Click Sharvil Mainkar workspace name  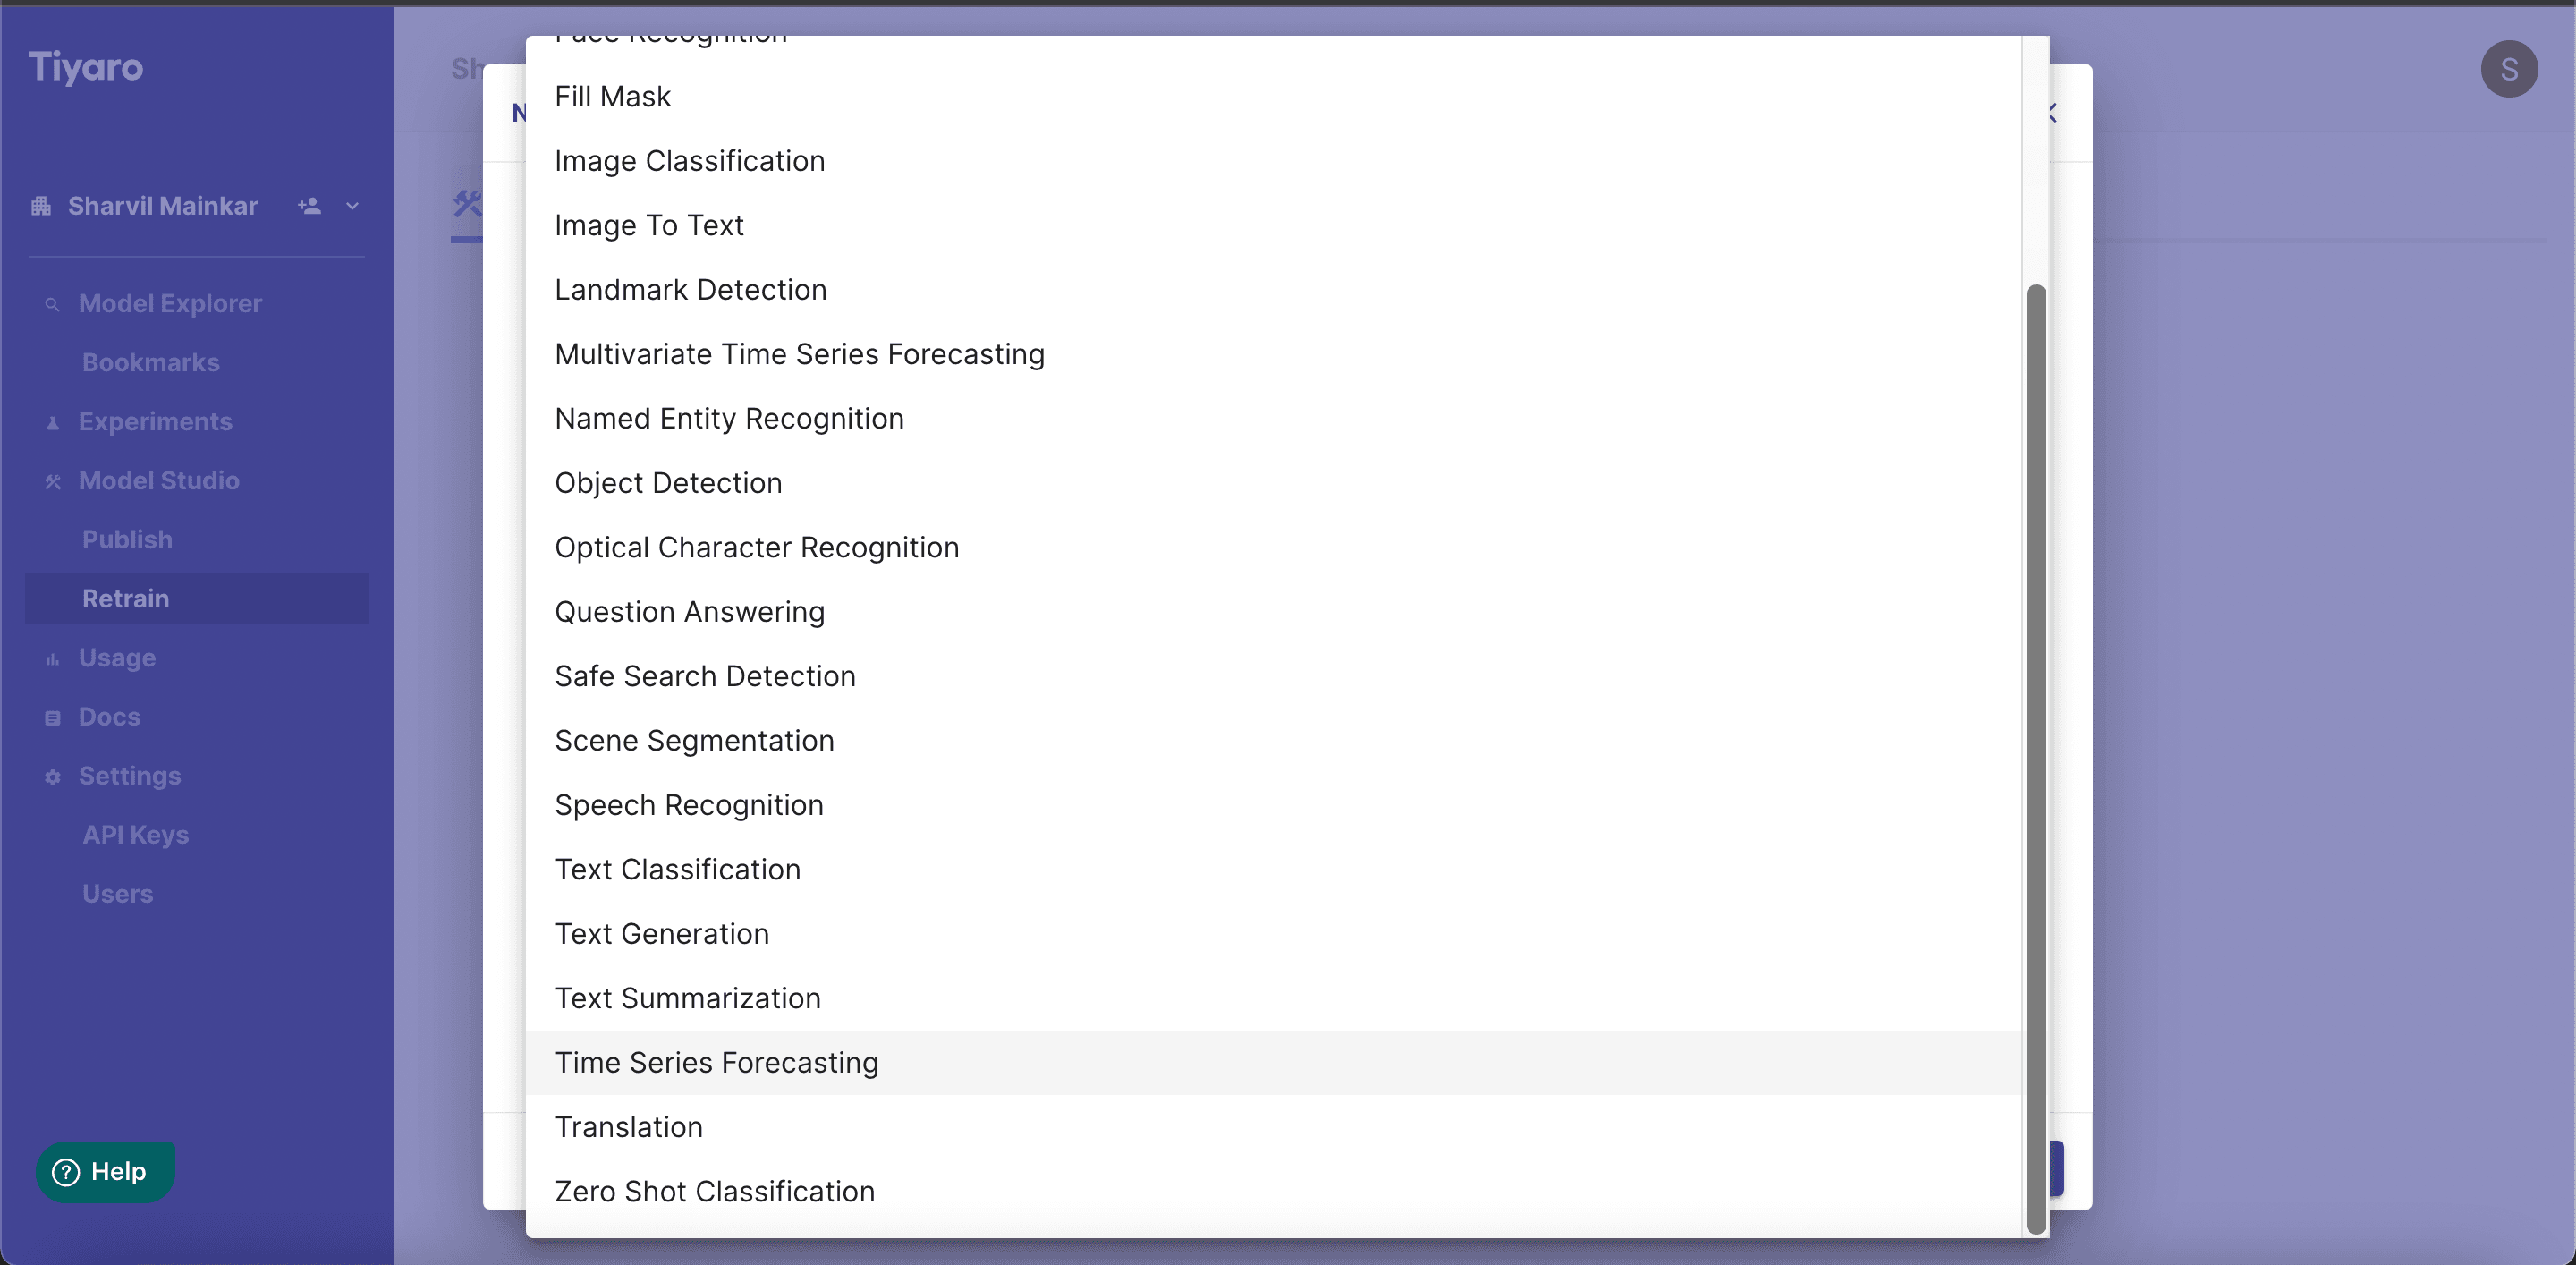(163, 206)
